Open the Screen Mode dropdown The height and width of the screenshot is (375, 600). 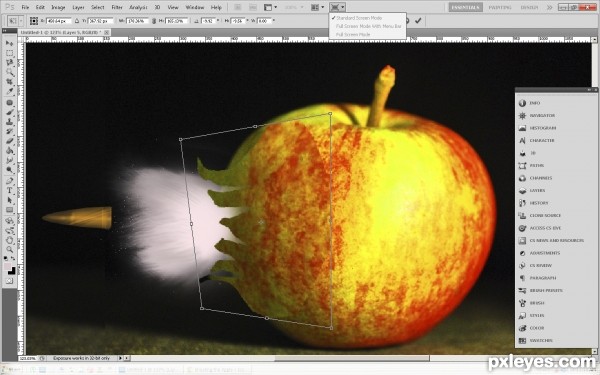337,7
